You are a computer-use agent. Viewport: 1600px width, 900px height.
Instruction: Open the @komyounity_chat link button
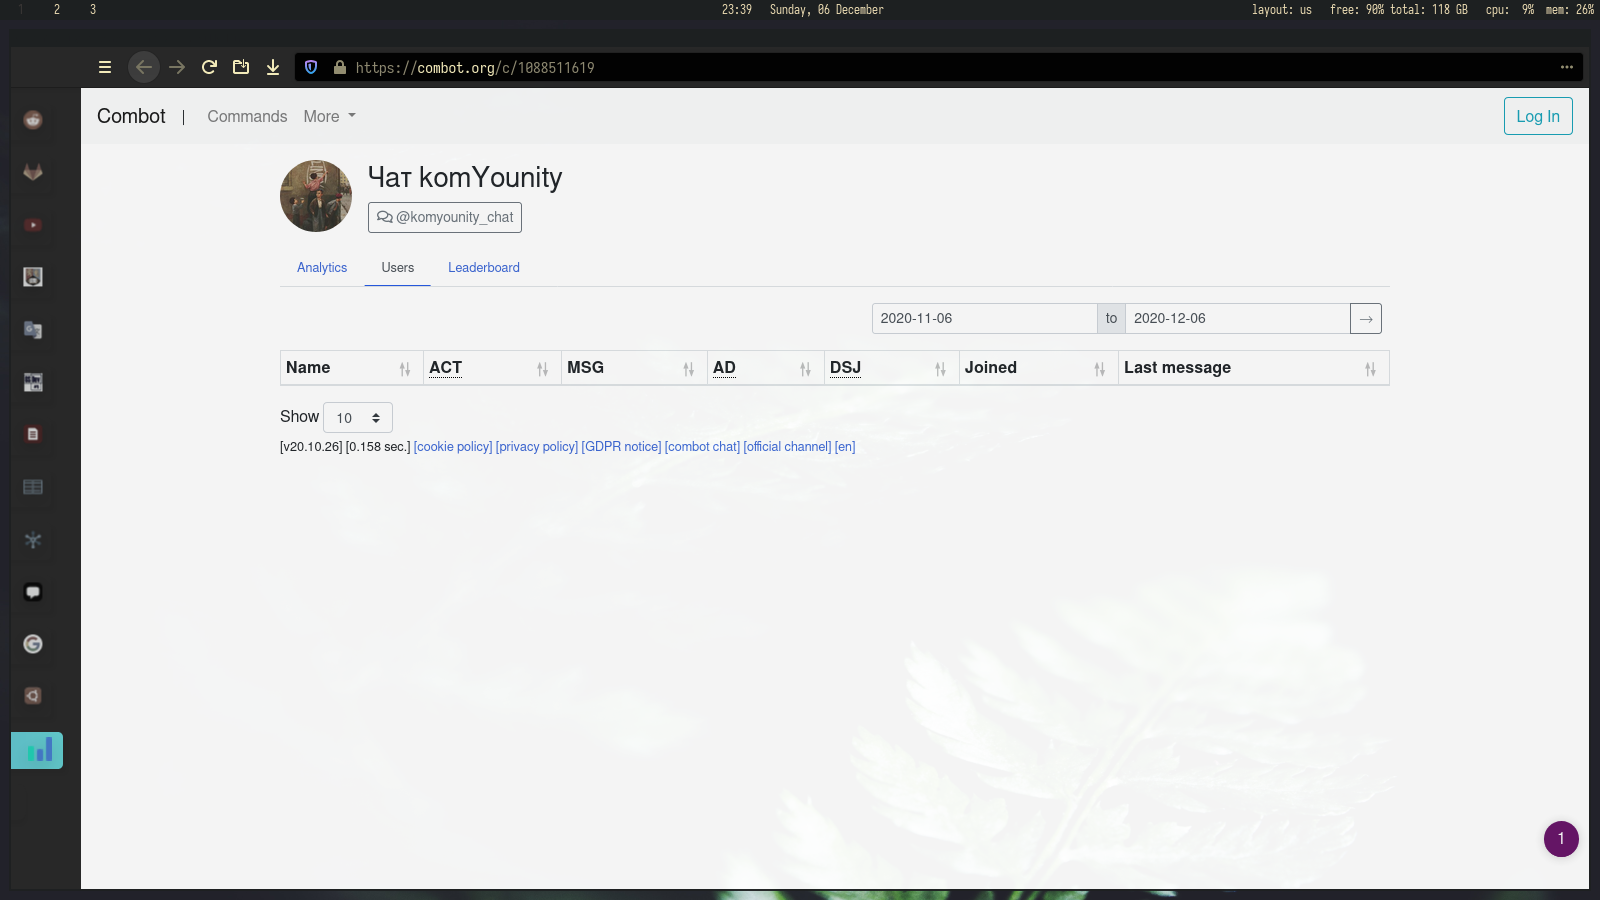(x=445, y=217)
